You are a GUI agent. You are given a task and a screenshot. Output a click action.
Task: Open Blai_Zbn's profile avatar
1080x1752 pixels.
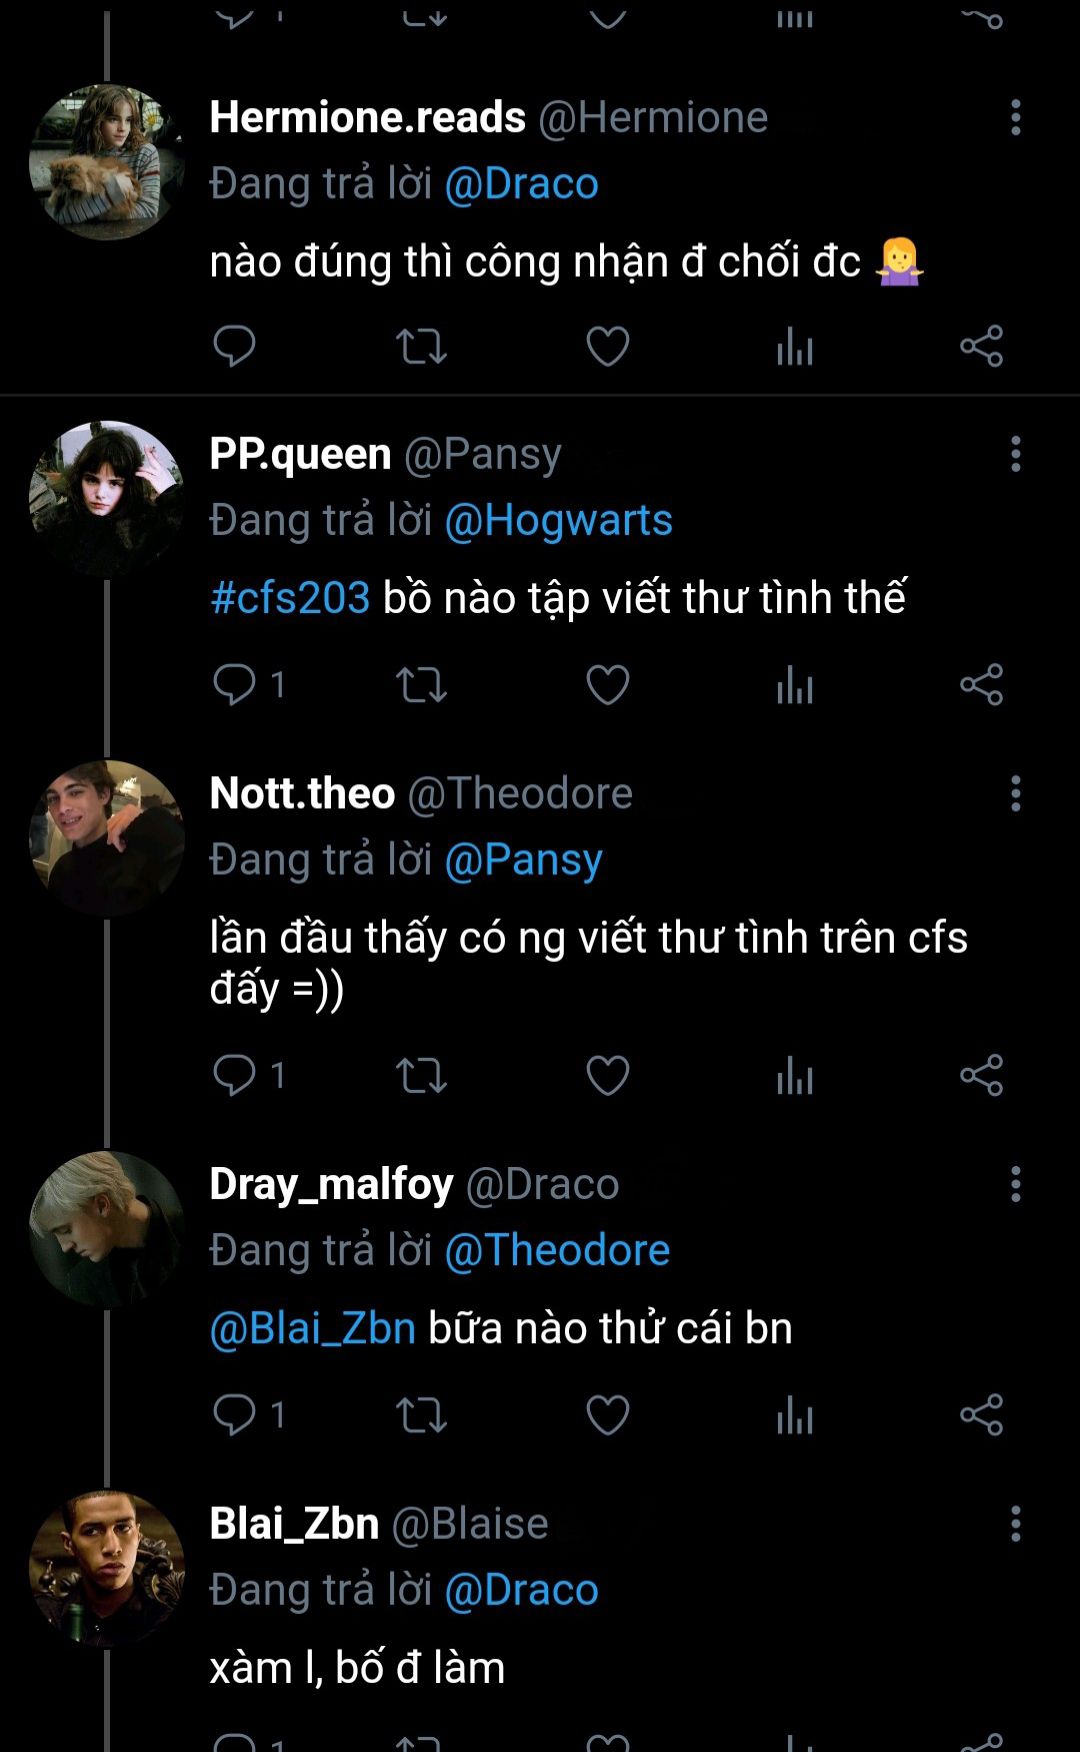click(107, 1568)
